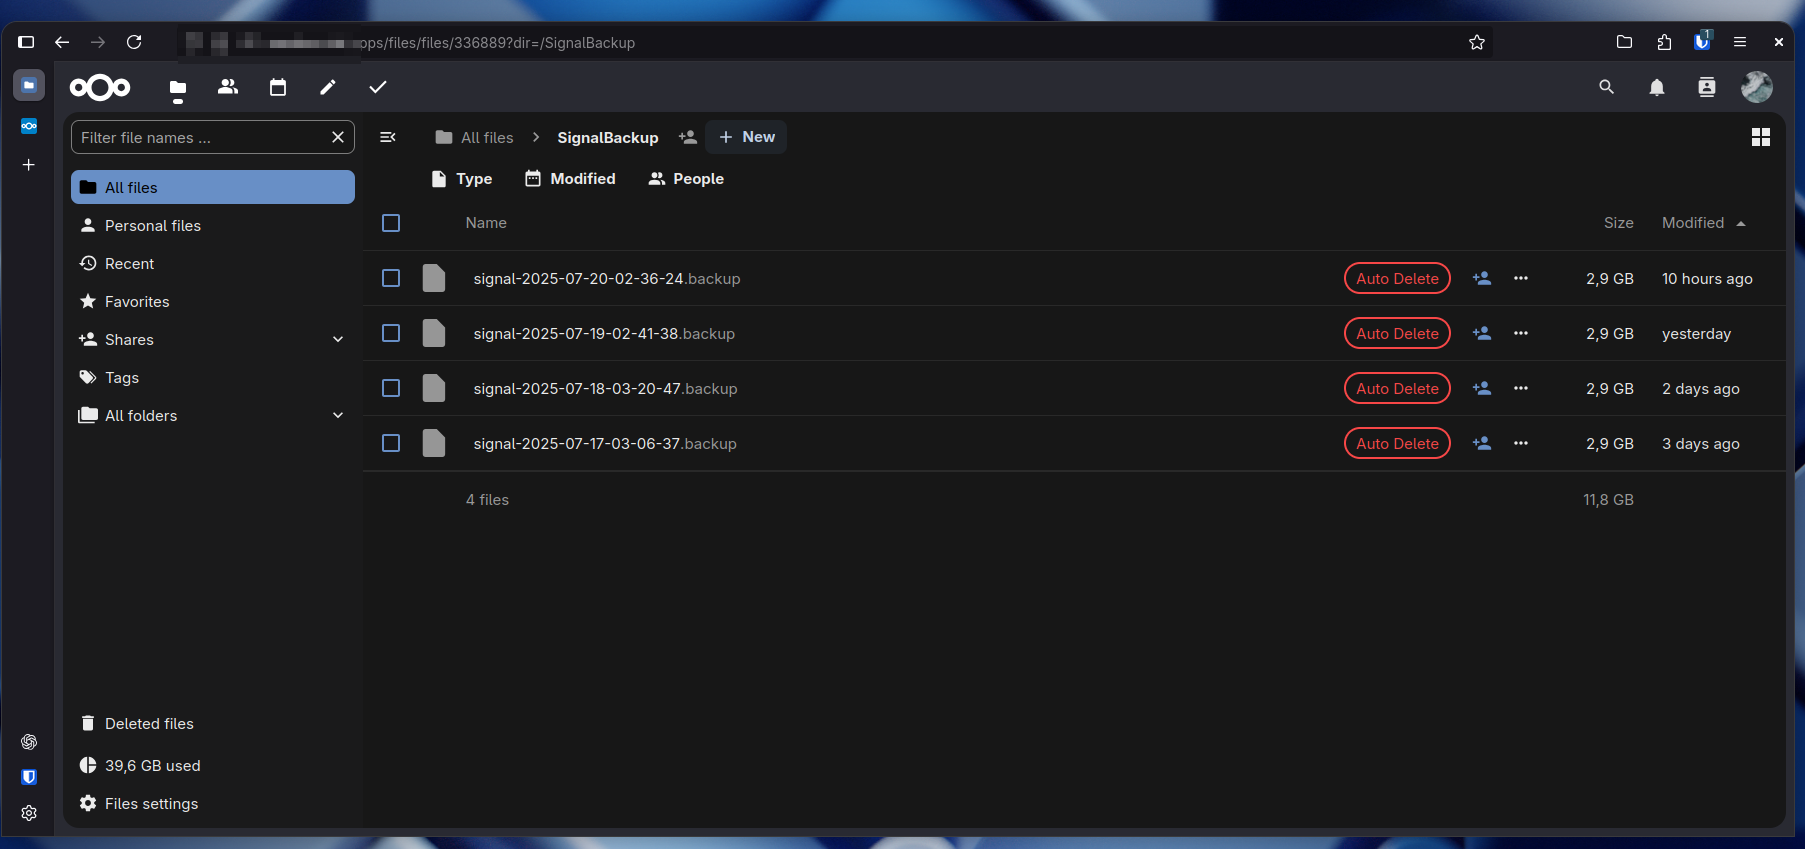Share the SignalBackup folder via breadcrumb icon
This screenshot has width=1805, height=849.
pos(688,137)
